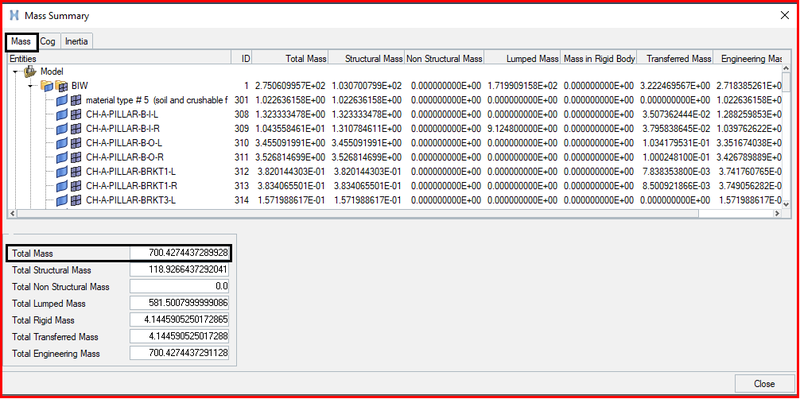Click the Total Lumped Mass value field
Image resolution: width=800 pixels, height=399 pixels.
pyautogui.click(x=180, y=304)
